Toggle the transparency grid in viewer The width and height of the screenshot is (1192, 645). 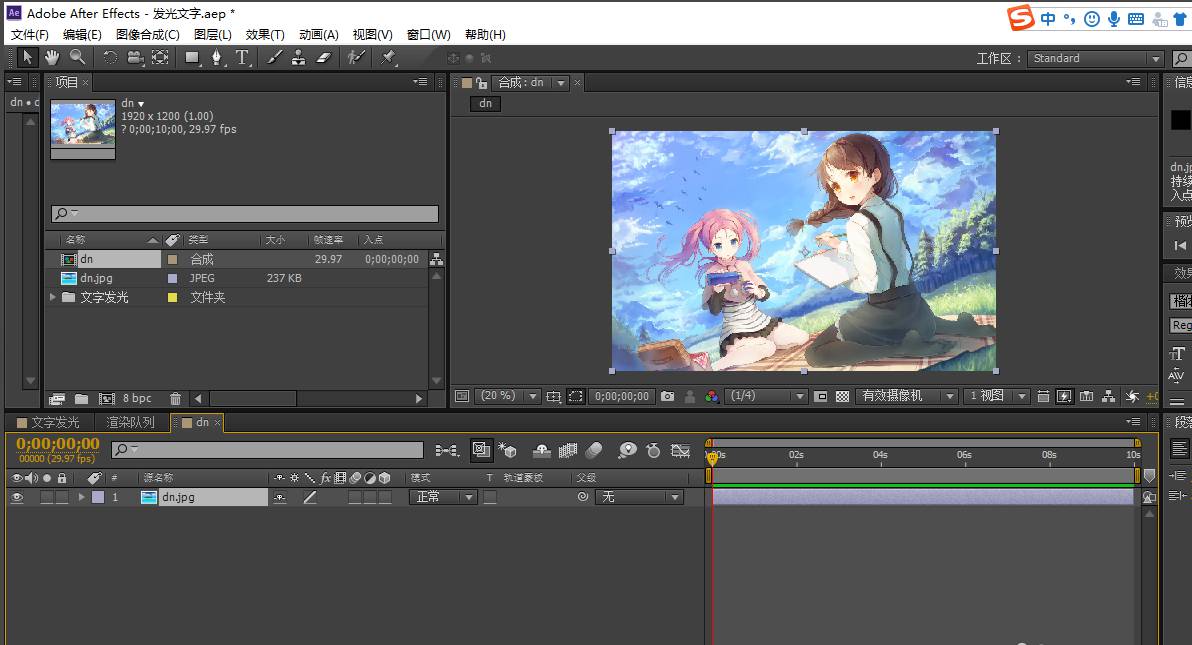(x=843, y=396)
